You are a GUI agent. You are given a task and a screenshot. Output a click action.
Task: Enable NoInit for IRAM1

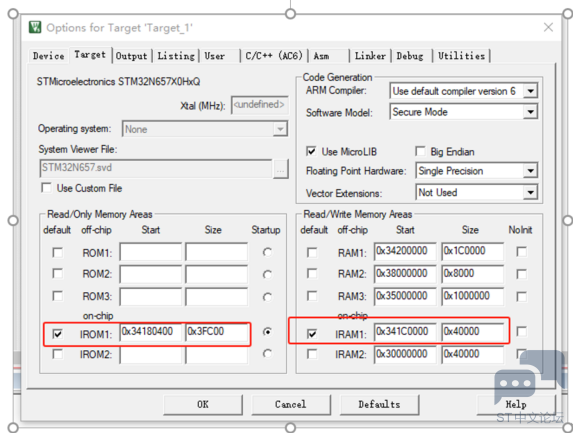pos(521,331)
